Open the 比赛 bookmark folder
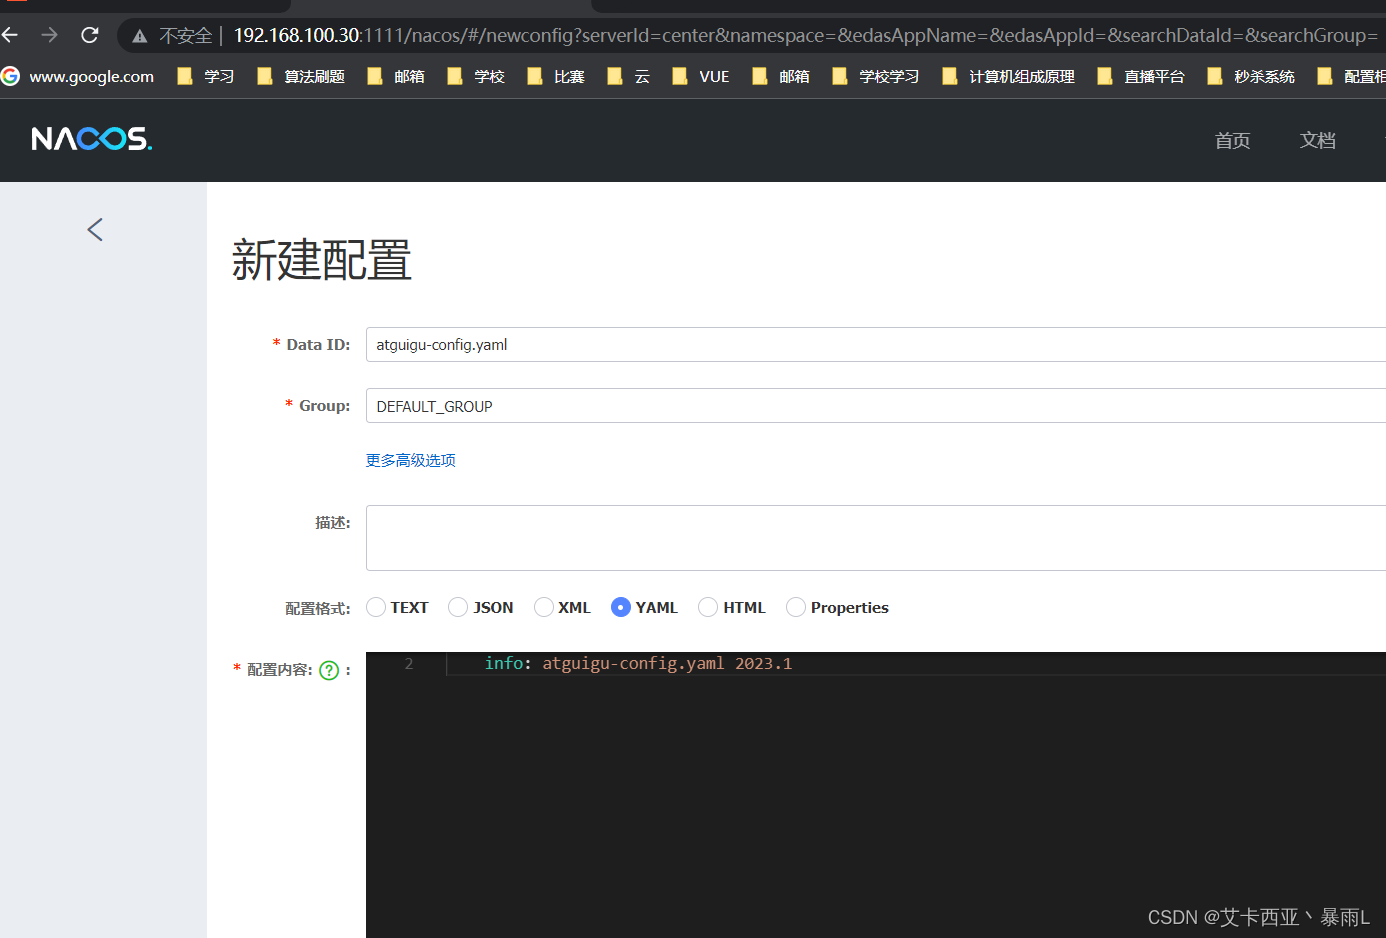The image size is (1386, 938). 556,76
